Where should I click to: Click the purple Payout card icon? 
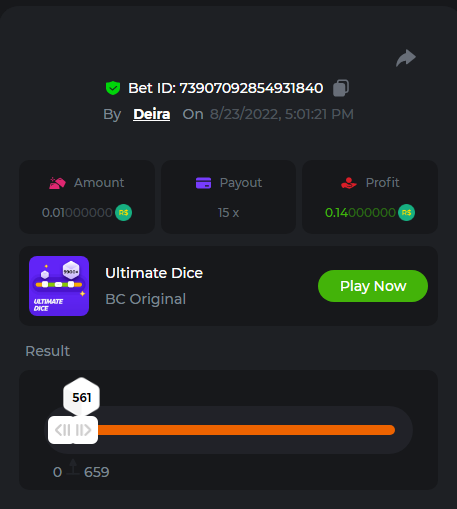(203, 183)
